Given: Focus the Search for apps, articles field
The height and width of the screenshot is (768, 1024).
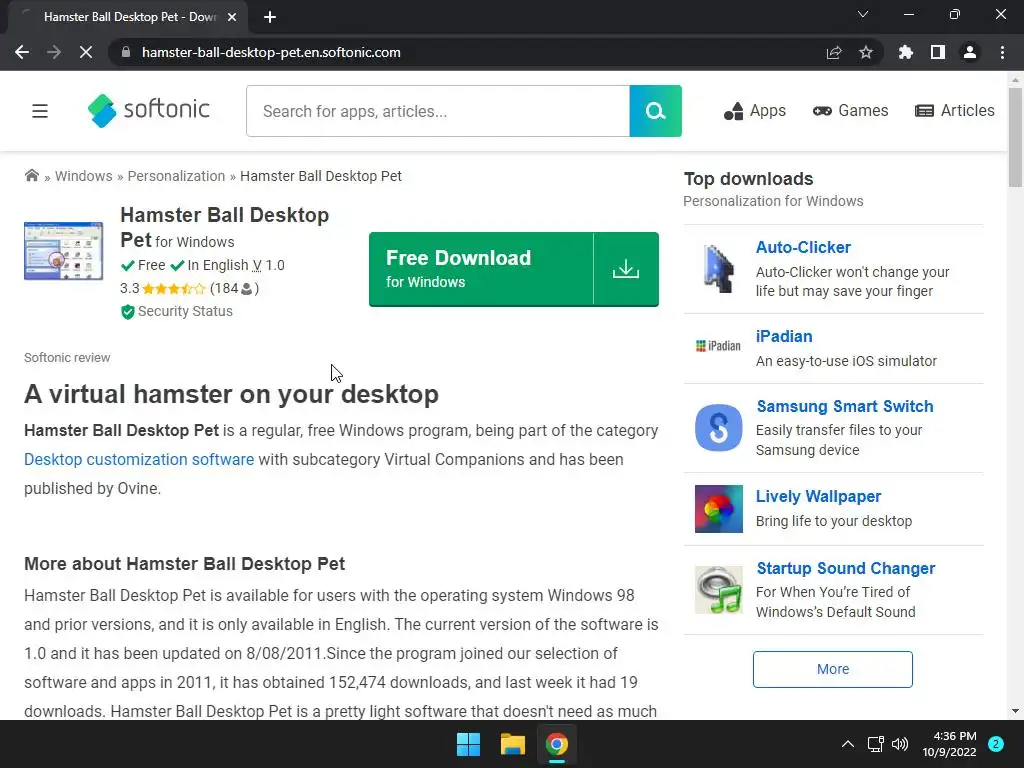Looking at the screenshot, I should [438, 111].
